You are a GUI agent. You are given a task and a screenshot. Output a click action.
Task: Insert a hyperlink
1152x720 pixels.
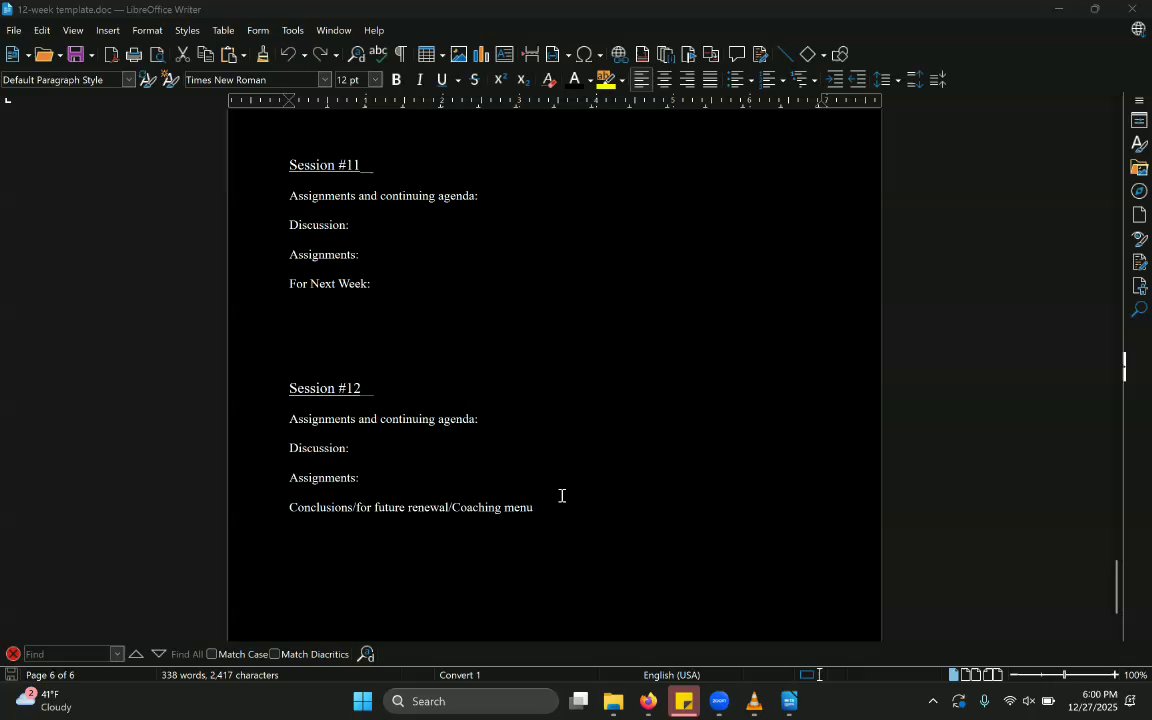tap(619, 54)
